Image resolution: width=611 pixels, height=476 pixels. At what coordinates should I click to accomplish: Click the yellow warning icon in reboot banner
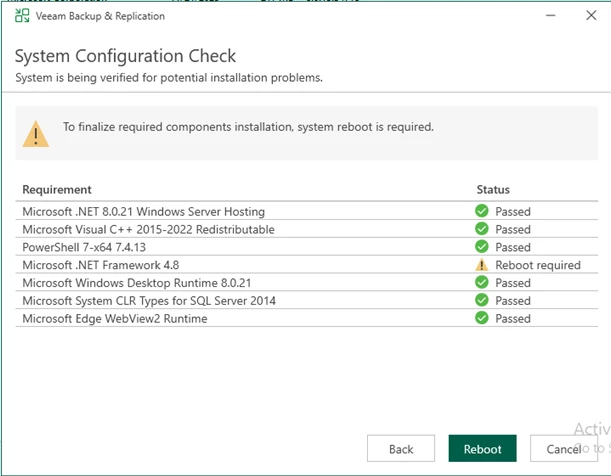(37, 133)
